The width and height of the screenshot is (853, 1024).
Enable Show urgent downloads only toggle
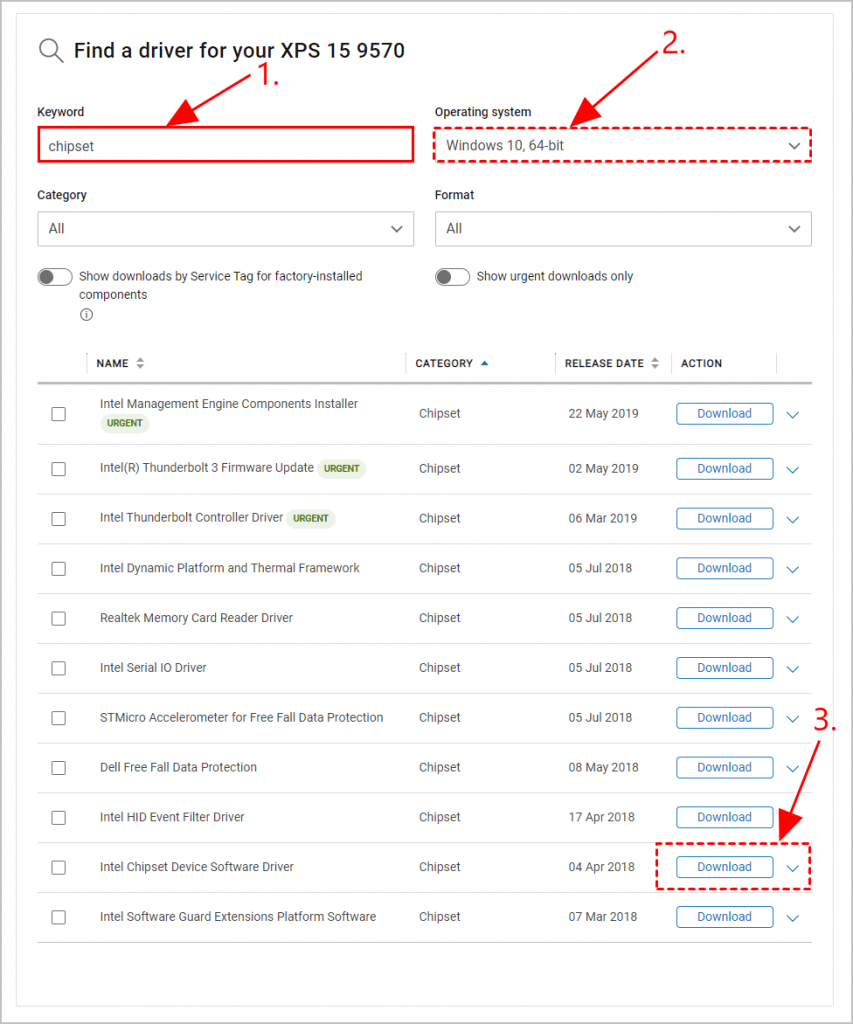pyautogui.click(x=452, y=276)
